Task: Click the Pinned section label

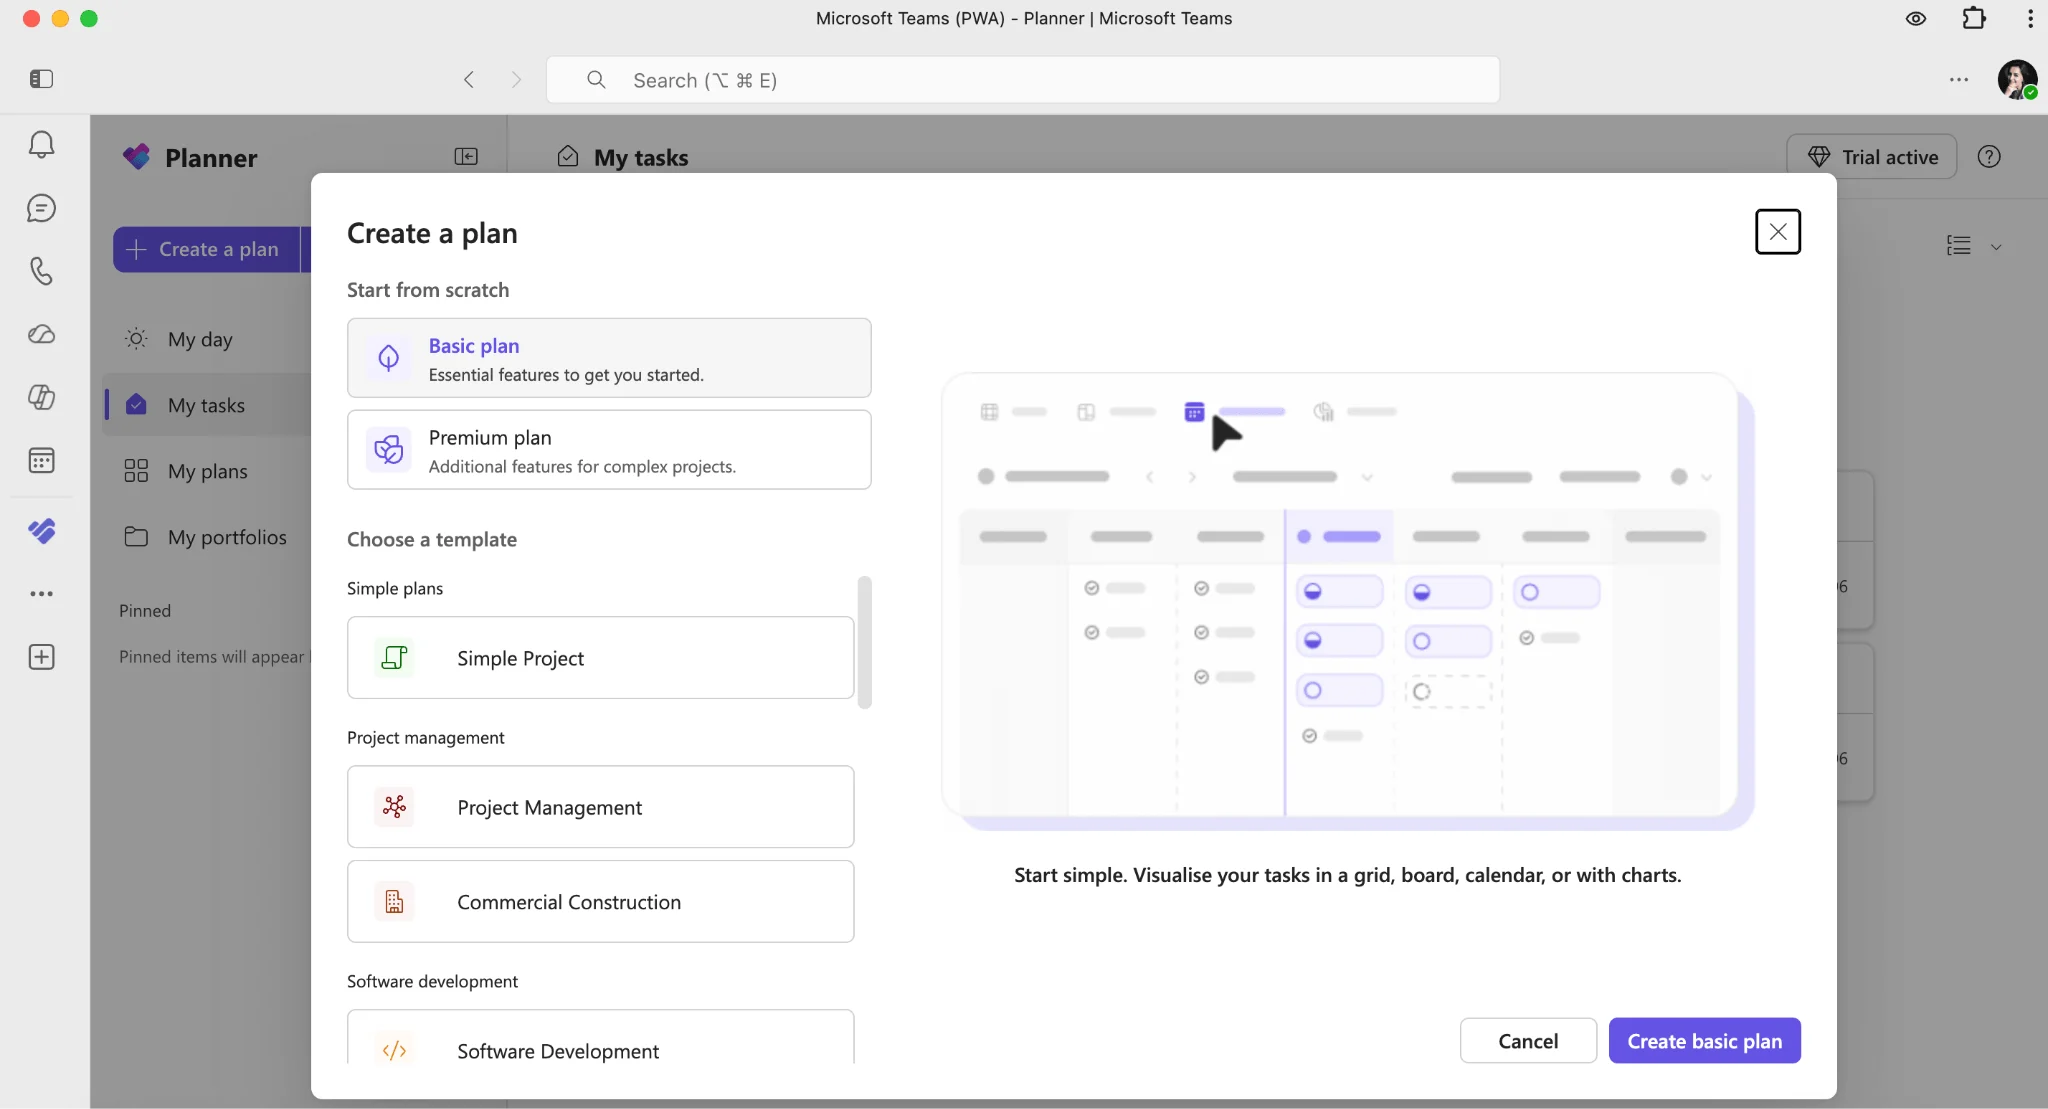Action: [145, 610]
